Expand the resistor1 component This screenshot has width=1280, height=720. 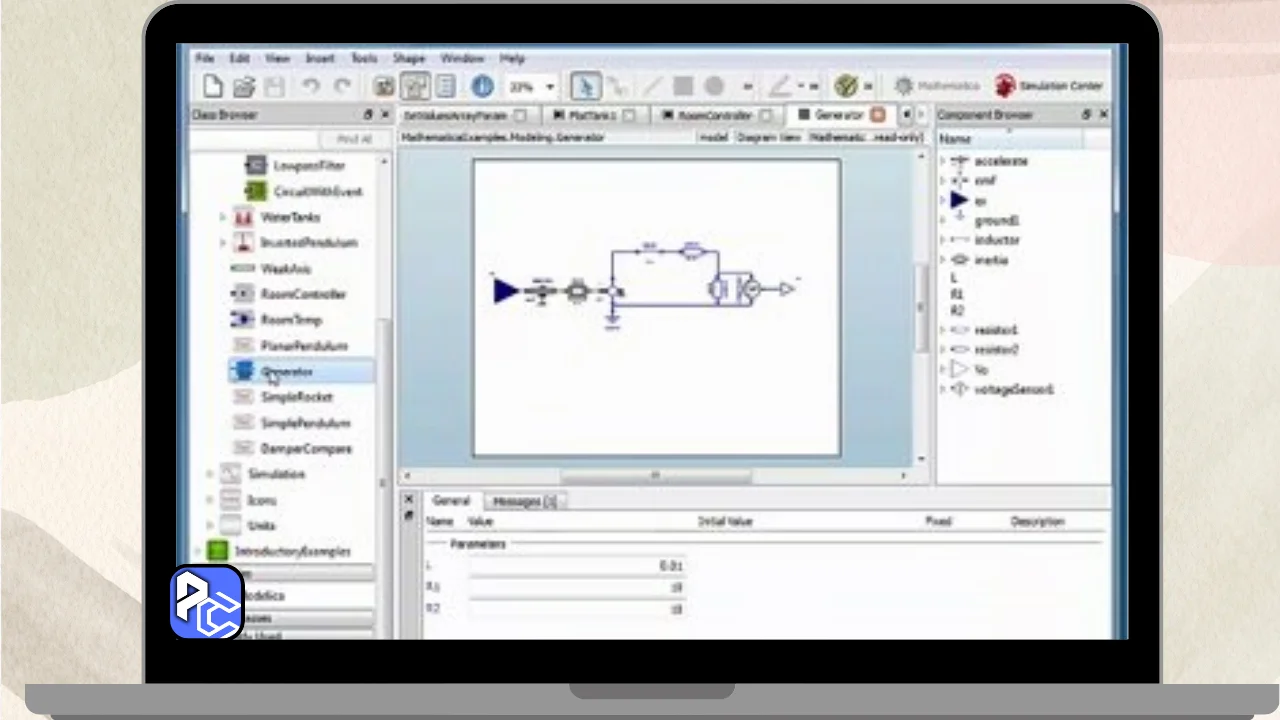click(x=943, y=330)
